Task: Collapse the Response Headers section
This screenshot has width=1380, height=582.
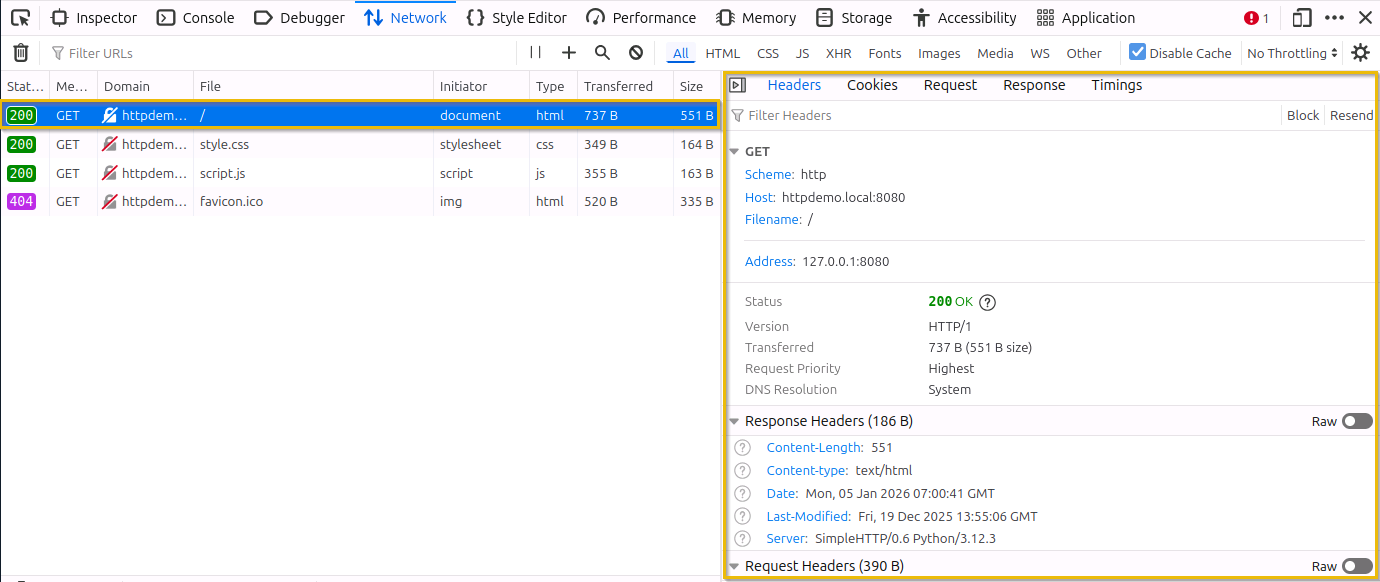Action: [x=734, y=420]
